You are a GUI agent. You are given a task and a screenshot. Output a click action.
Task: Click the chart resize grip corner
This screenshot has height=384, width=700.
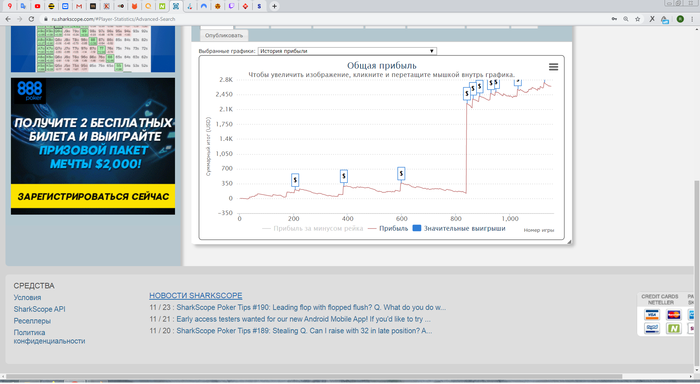569,242
